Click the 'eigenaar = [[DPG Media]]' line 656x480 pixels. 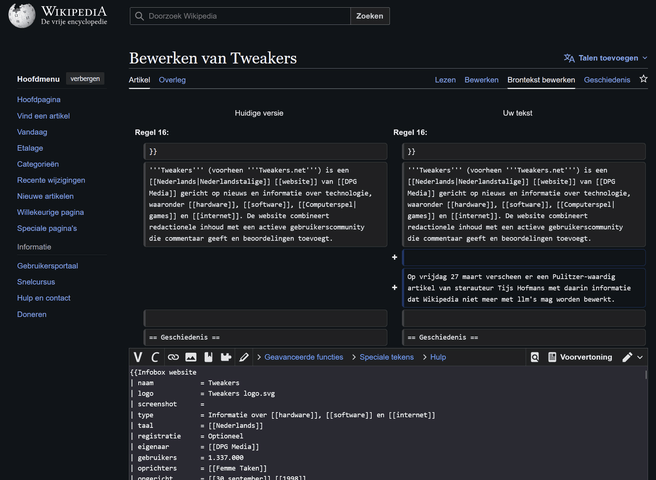click(195, 447)
